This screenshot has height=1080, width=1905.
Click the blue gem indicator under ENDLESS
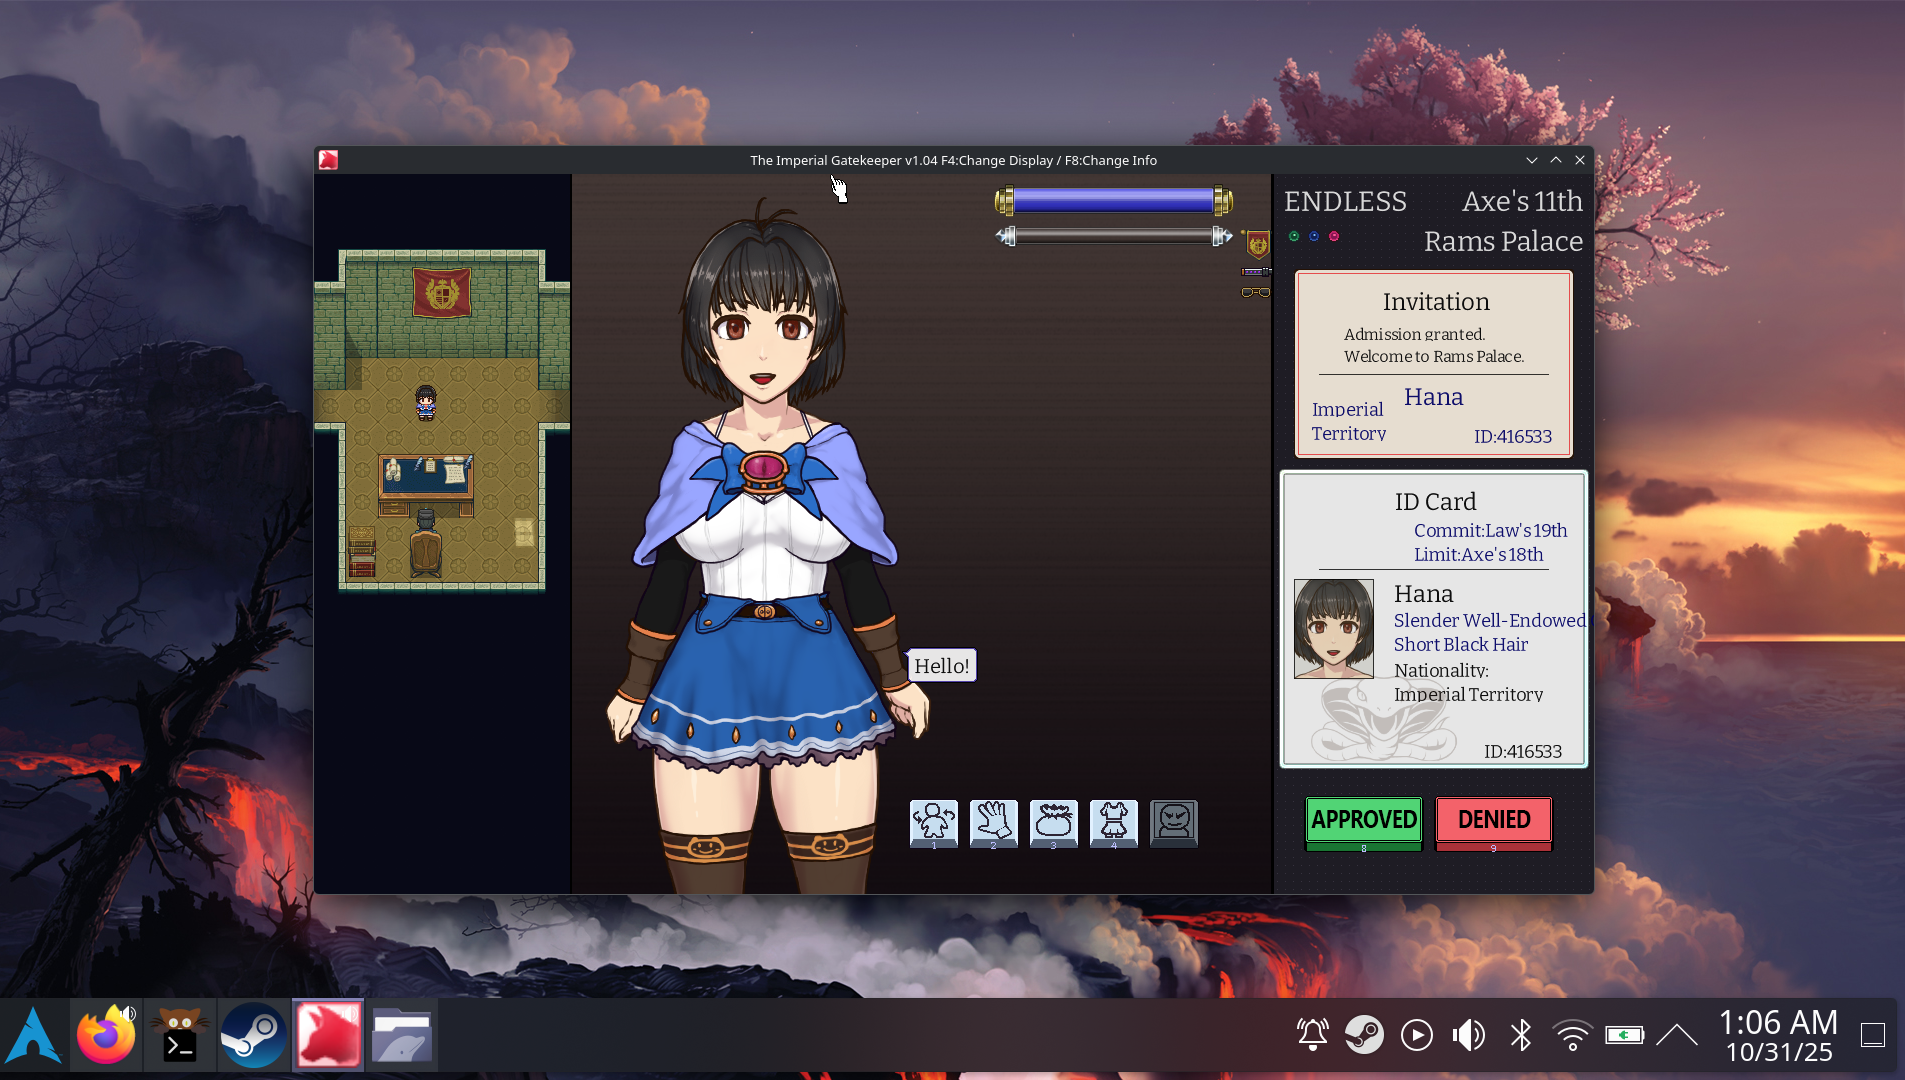tap(1314, 237)
